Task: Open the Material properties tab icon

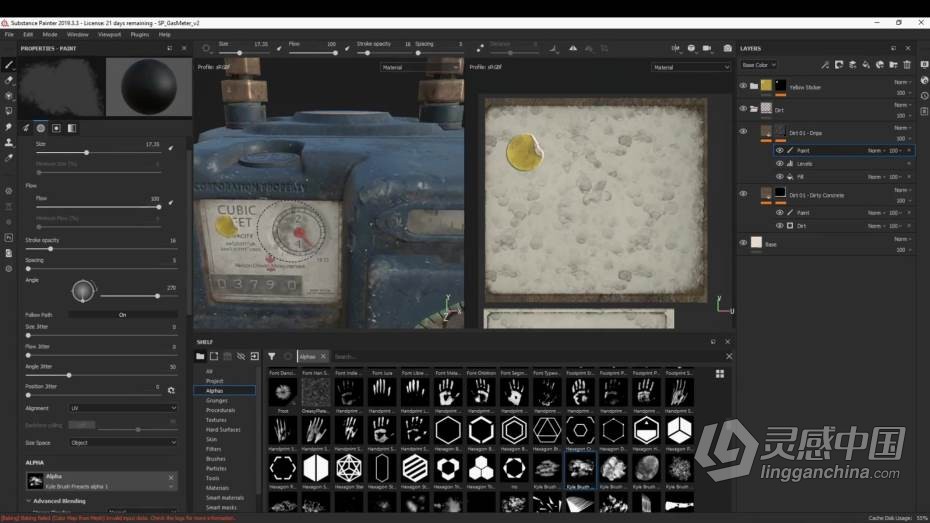Action: (72, 128)
